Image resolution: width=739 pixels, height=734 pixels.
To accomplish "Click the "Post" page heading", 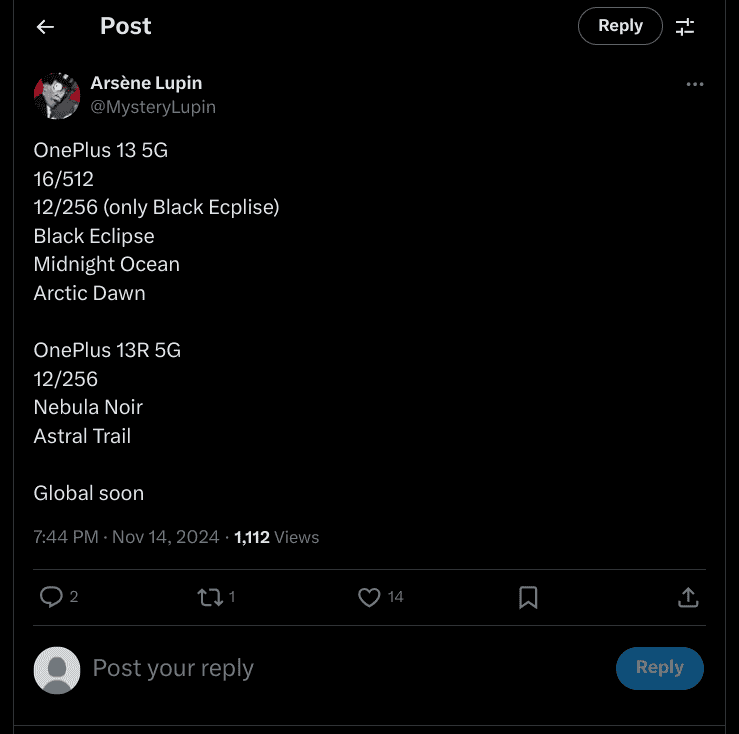I will [126, 27].
